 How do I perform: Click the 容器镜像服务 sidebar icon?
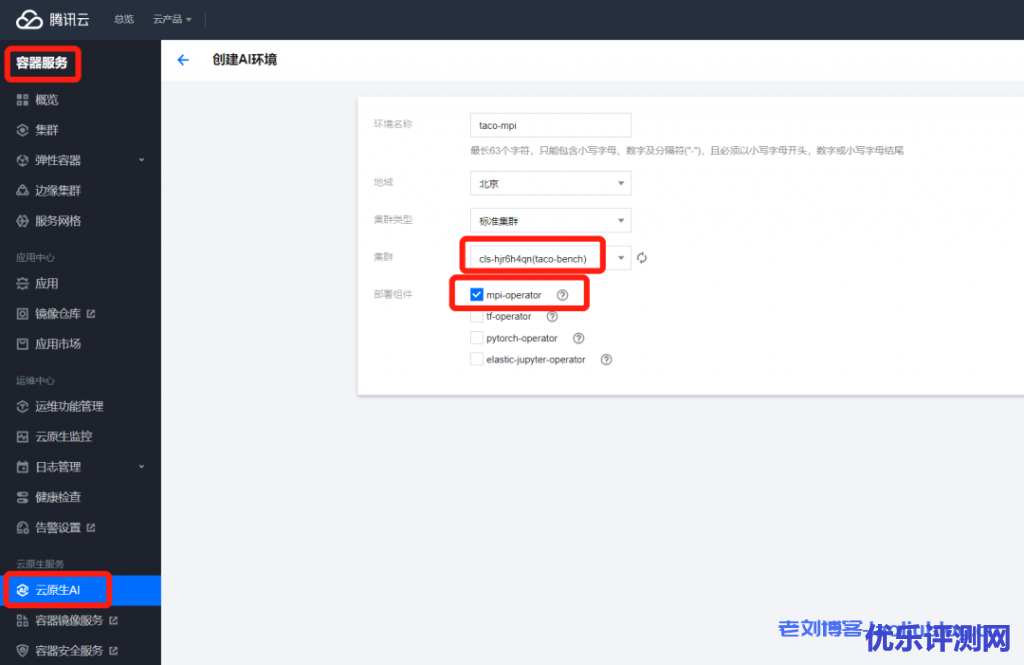(x=22, y=620)
